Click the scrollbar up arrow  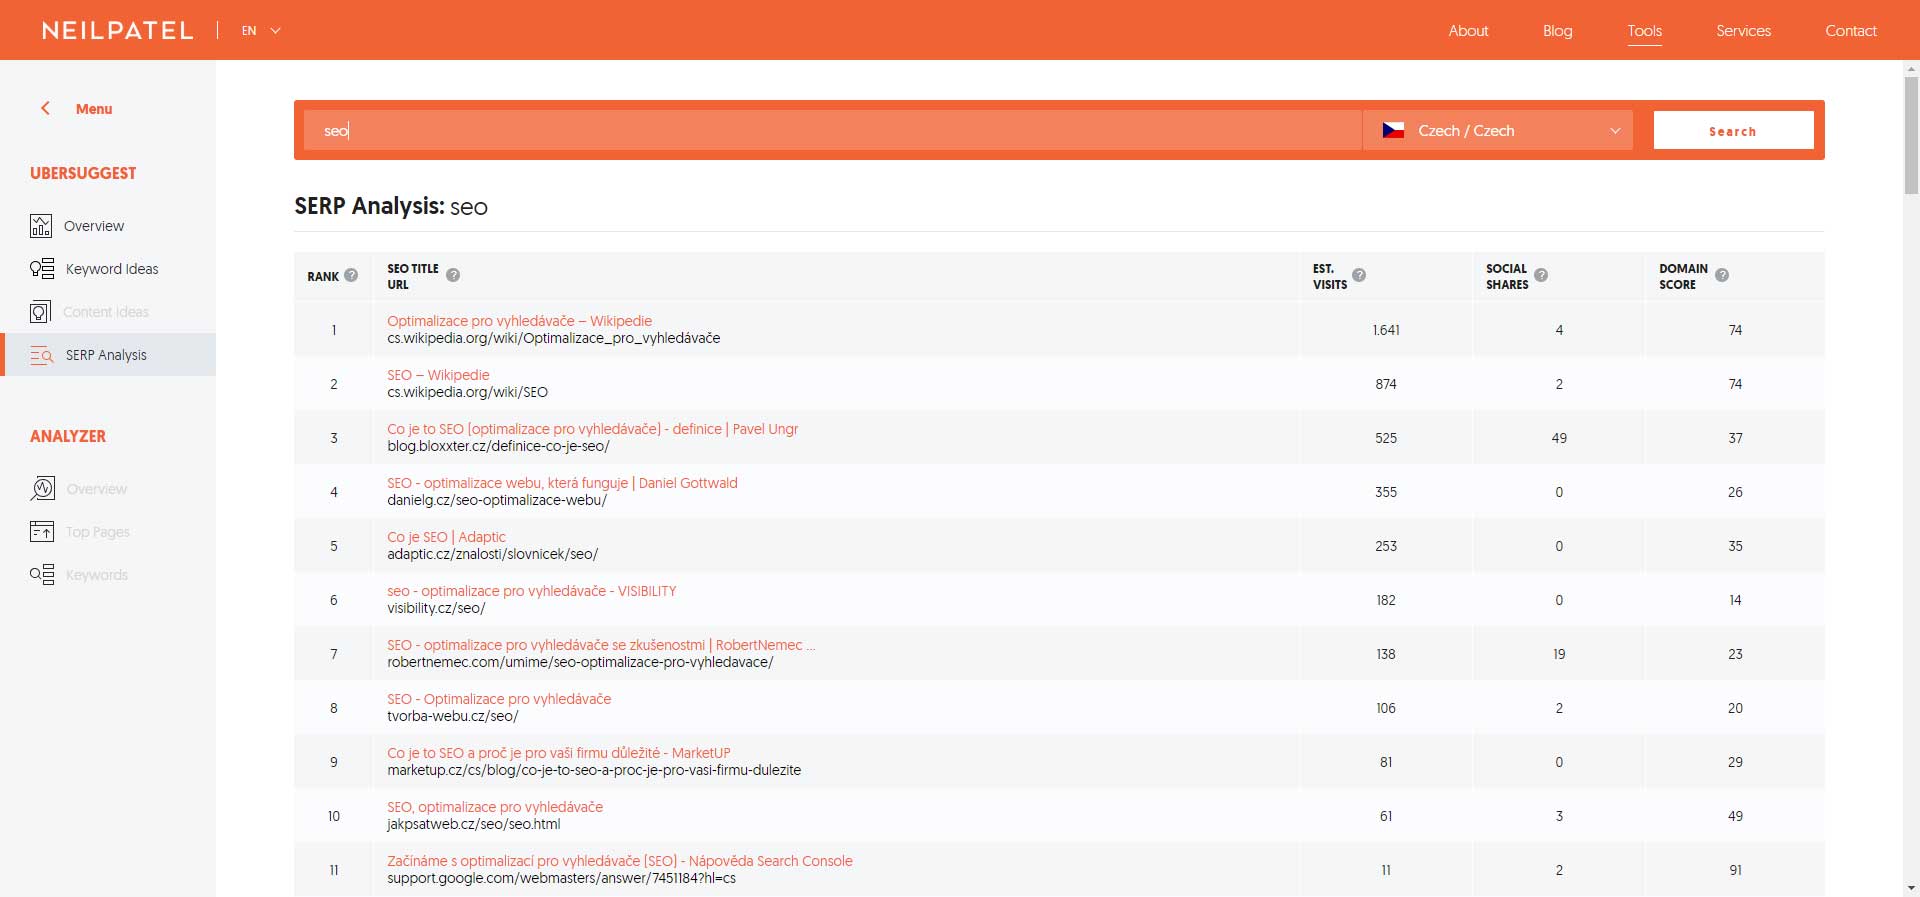1911,69
